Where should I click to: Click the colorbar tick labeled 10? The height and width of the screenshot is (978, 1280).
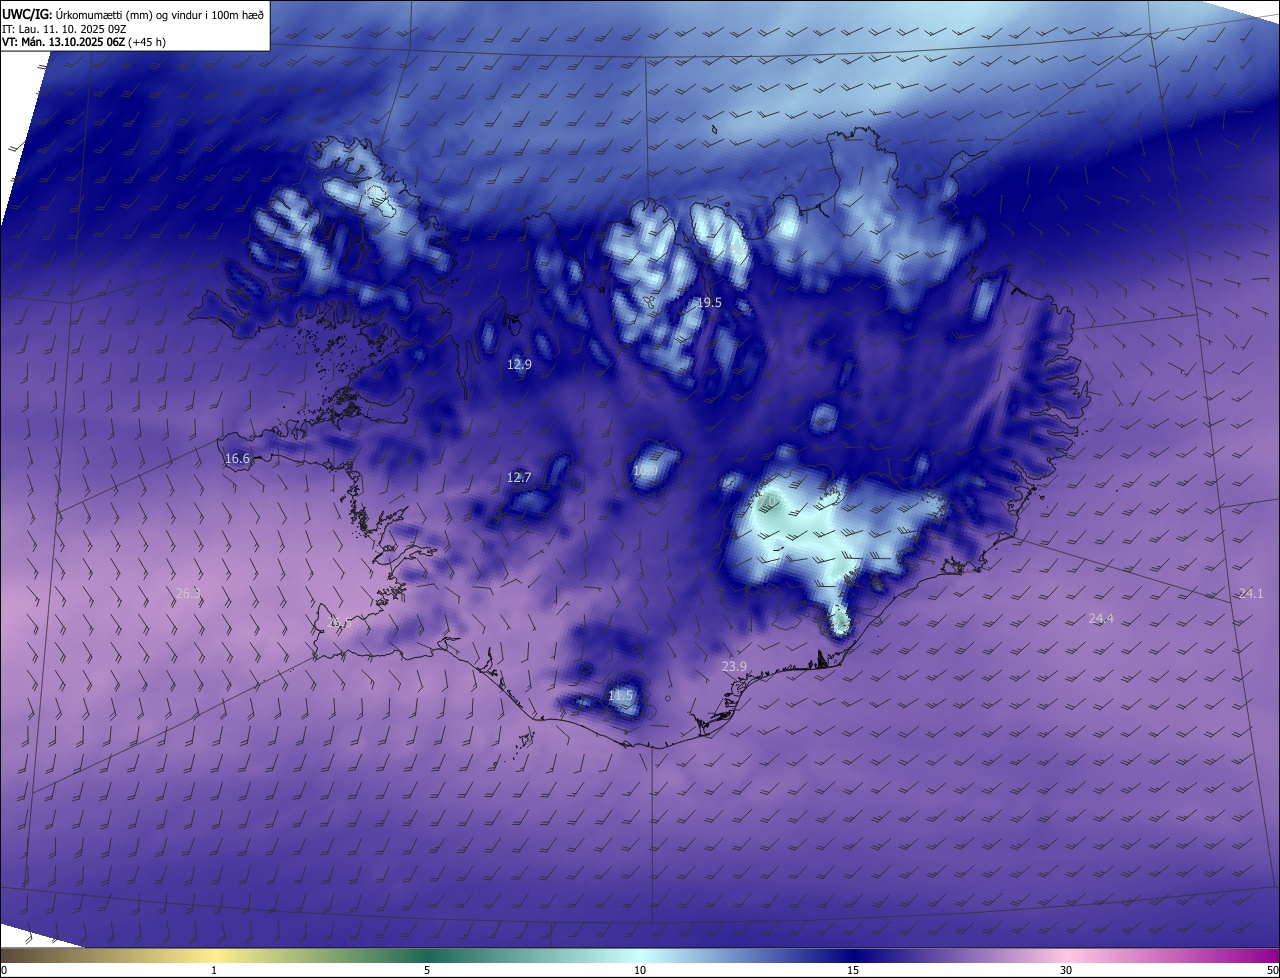tap(640, 970)
